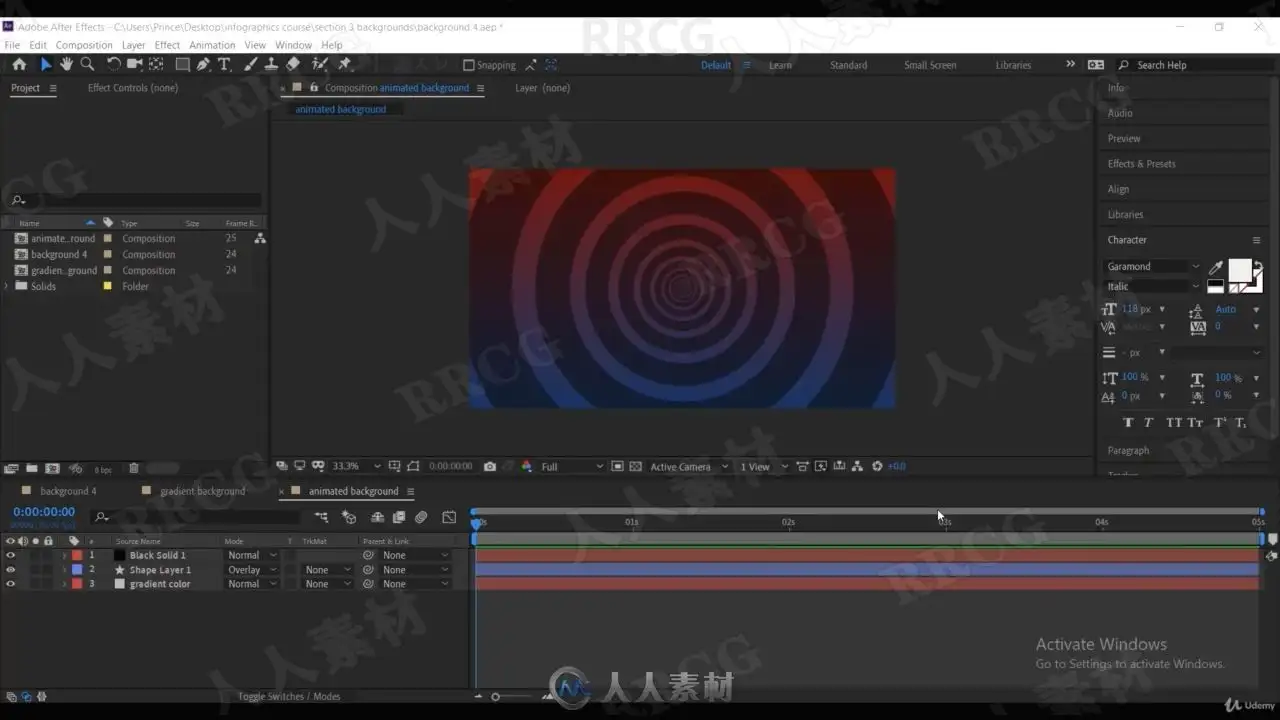The height and width of the screenshot is (720, 1280).
Task: Open the Composition menu
Action: point(84,45)
